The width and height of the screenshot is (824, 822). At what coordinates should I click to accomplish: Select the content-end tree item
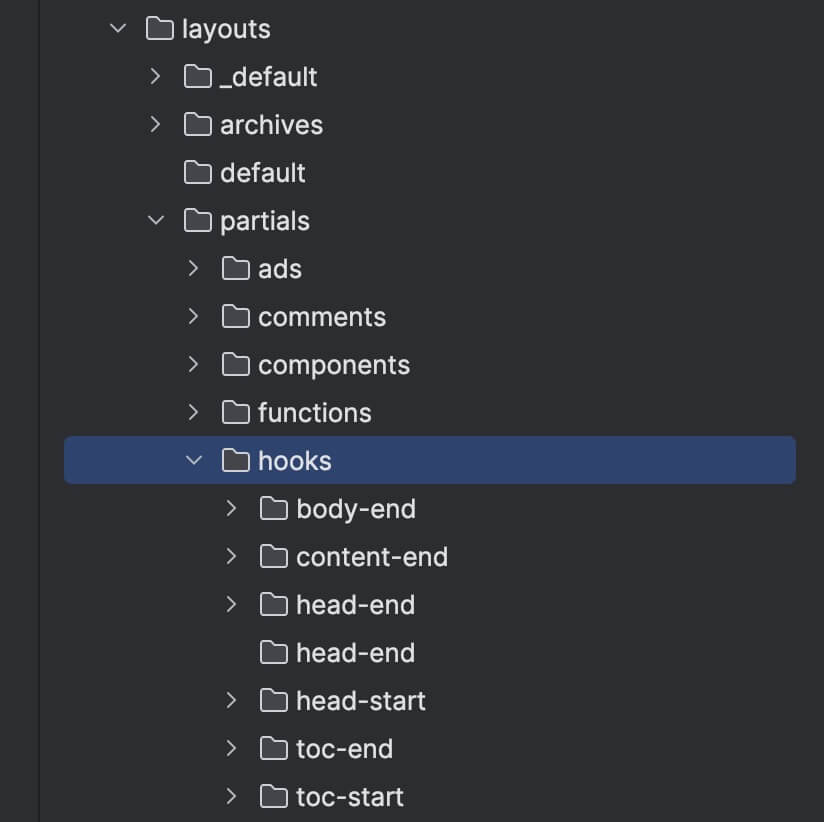430,557
